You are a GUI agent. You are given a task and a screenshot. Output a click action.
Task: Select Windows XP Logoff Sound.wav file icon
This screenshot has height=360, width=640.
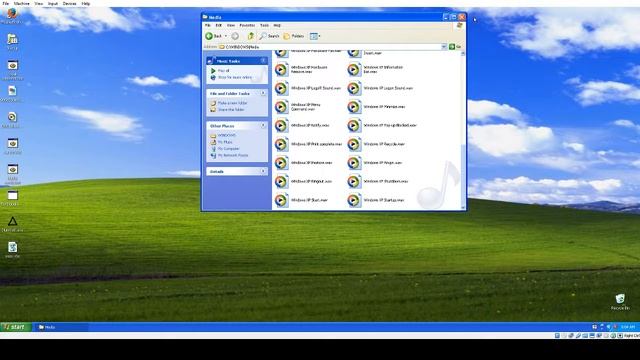pos(281,88)
